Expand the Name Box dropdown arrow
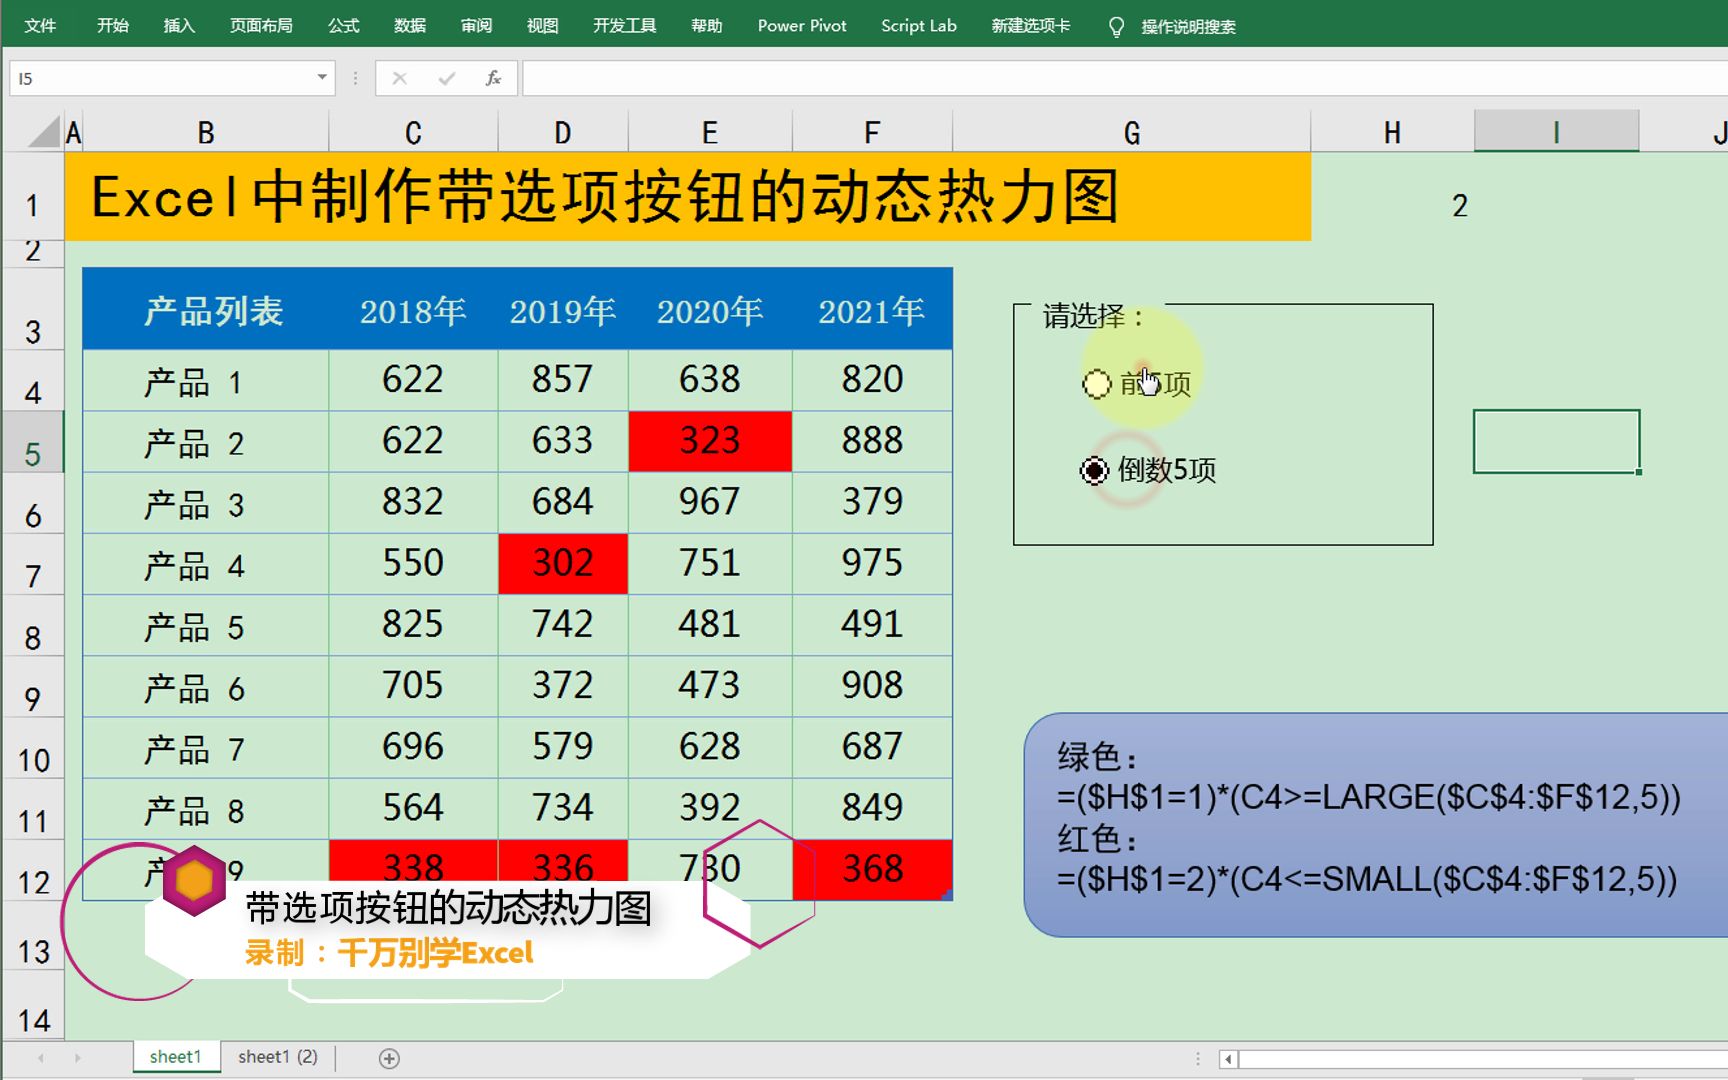The image size is (1728, 1080). [x=322, y=77]
